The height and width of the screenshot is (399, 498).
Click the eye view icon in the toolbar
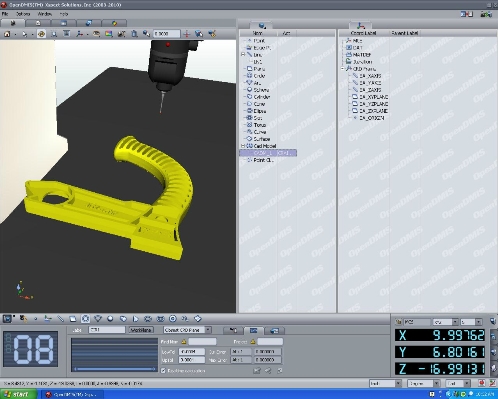pos(96,34)
